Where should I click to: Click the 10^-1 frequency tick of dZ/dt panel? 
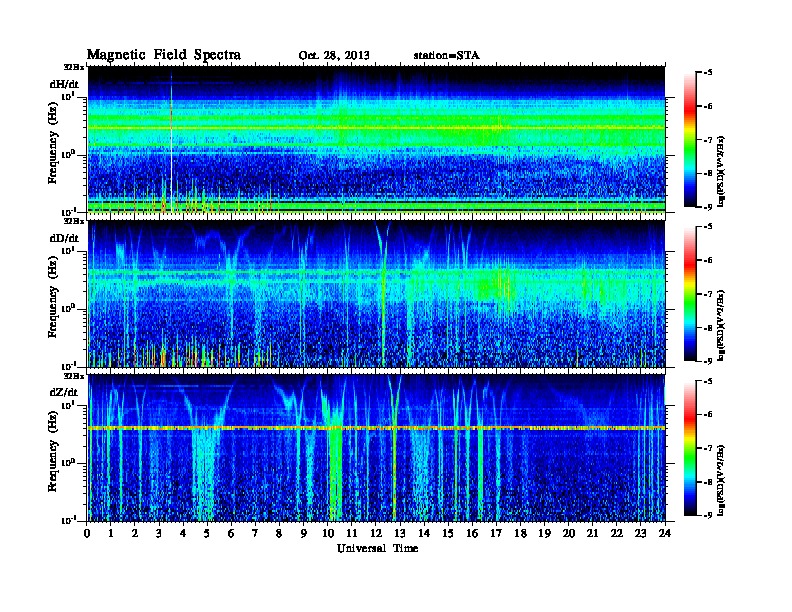pos(68,520)
